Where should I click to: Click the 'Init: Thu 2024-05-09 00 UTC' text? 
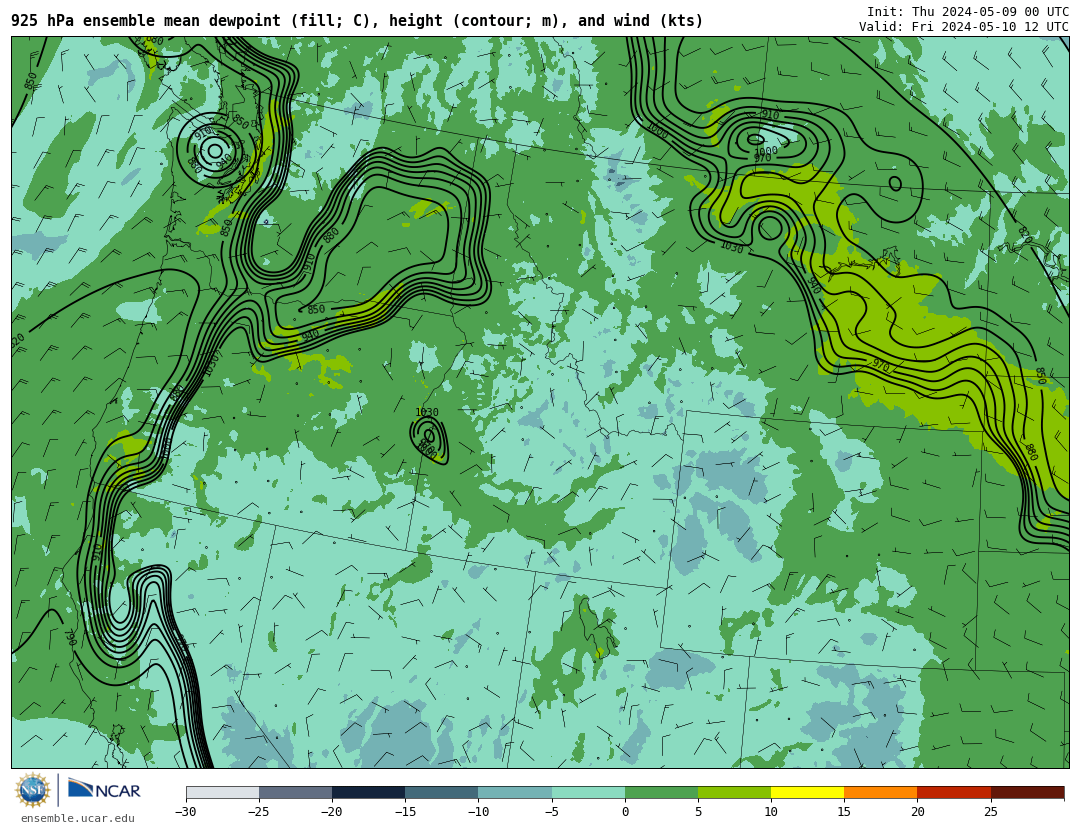pos(968,12)
